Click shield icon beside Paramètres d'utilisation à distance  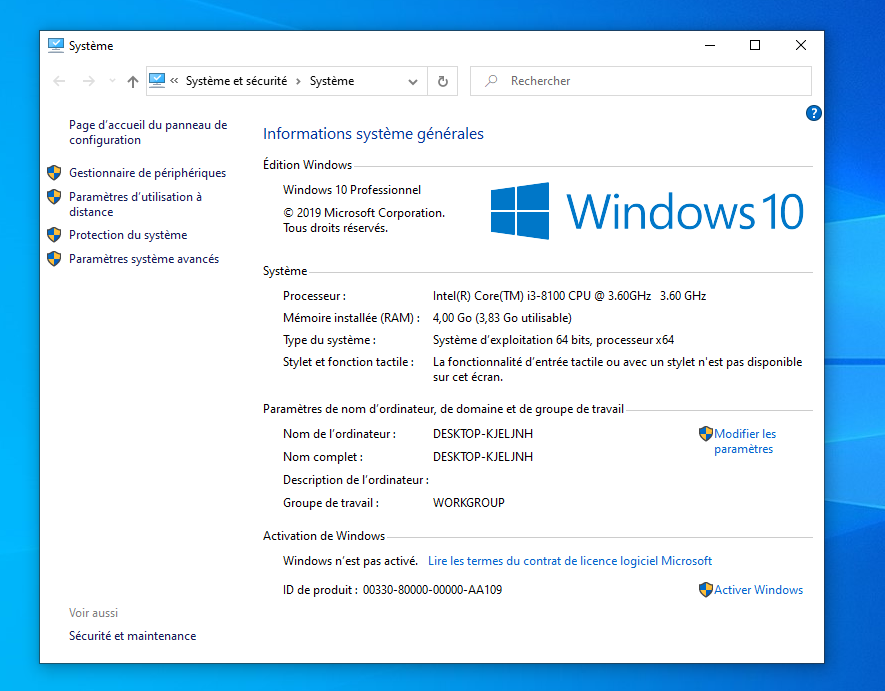(x=54, y=196)
